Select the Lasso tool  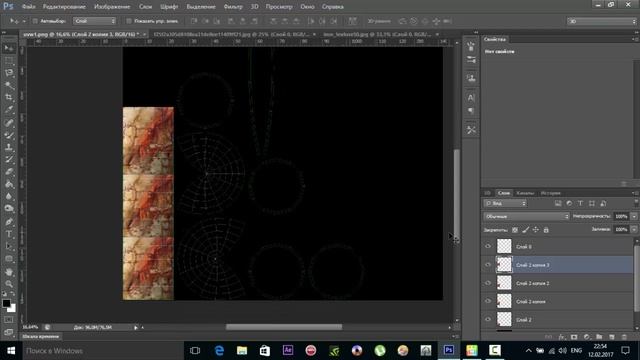(9, 73)
